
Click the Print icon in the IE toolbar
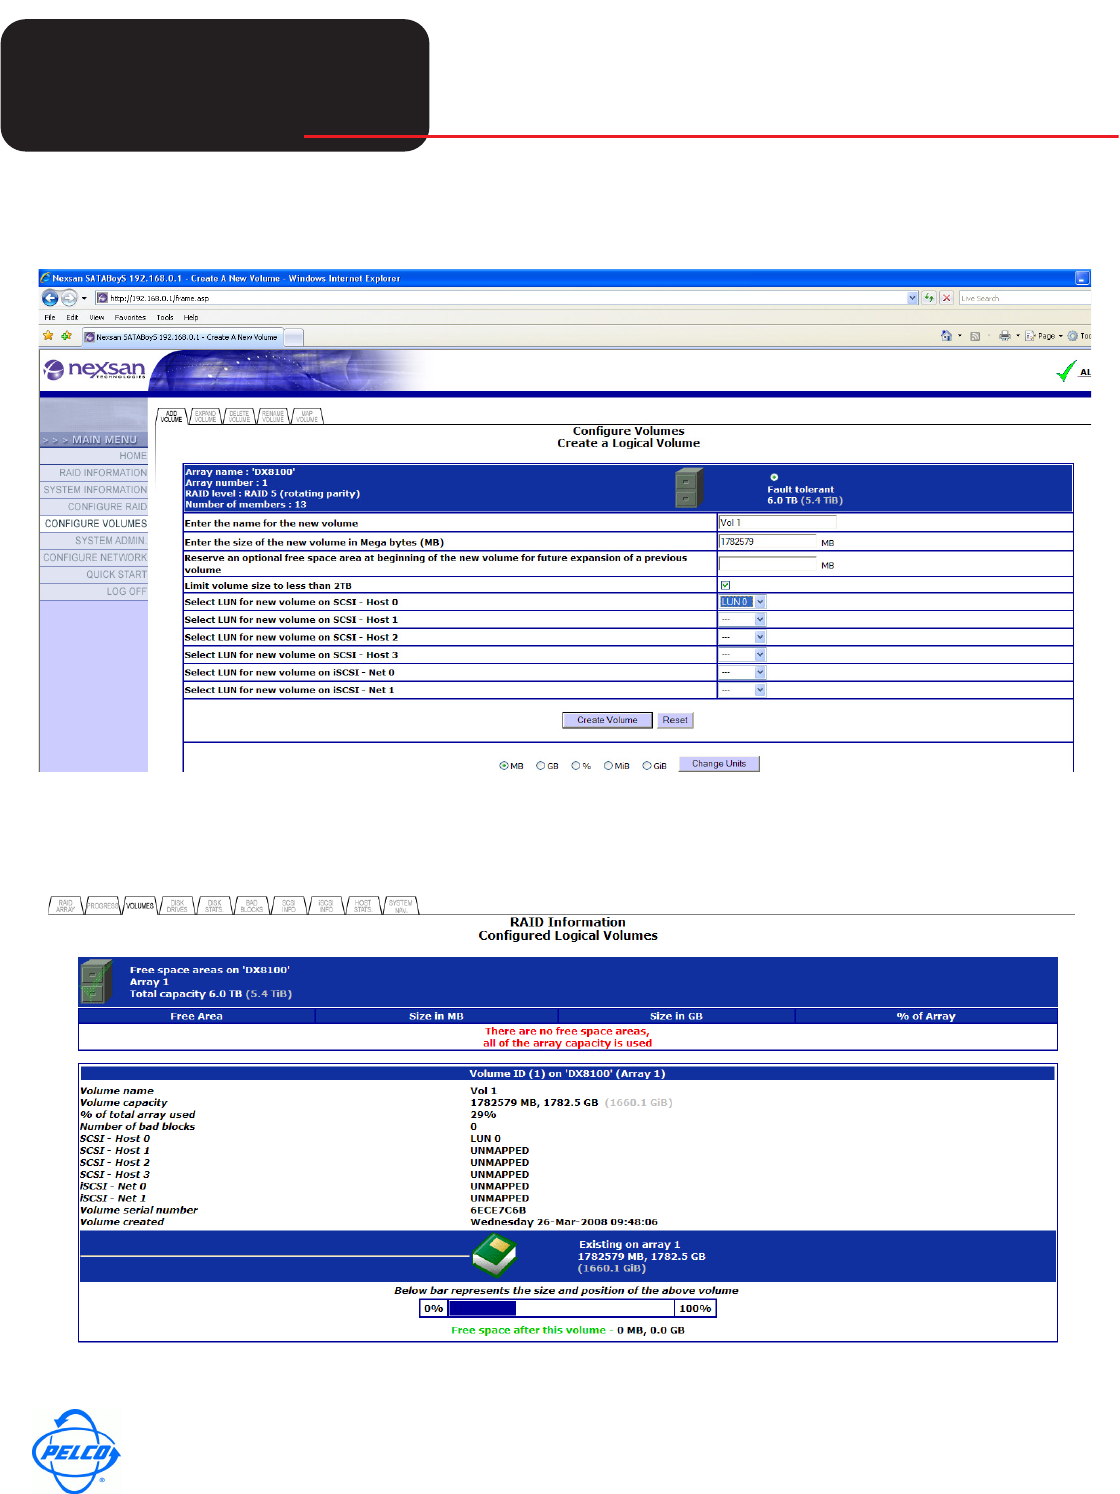click(x=1004, y=336)
